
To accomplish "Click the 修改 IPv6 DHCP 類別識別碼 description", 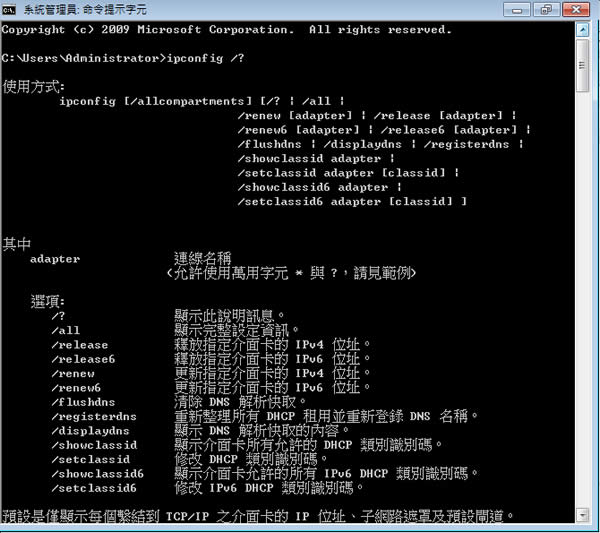I will (269, 488).
